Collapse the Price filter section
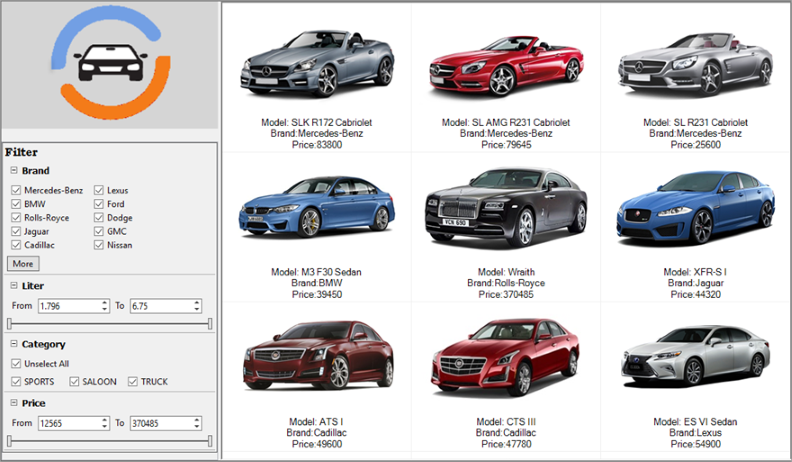 (x=12, y=403)
